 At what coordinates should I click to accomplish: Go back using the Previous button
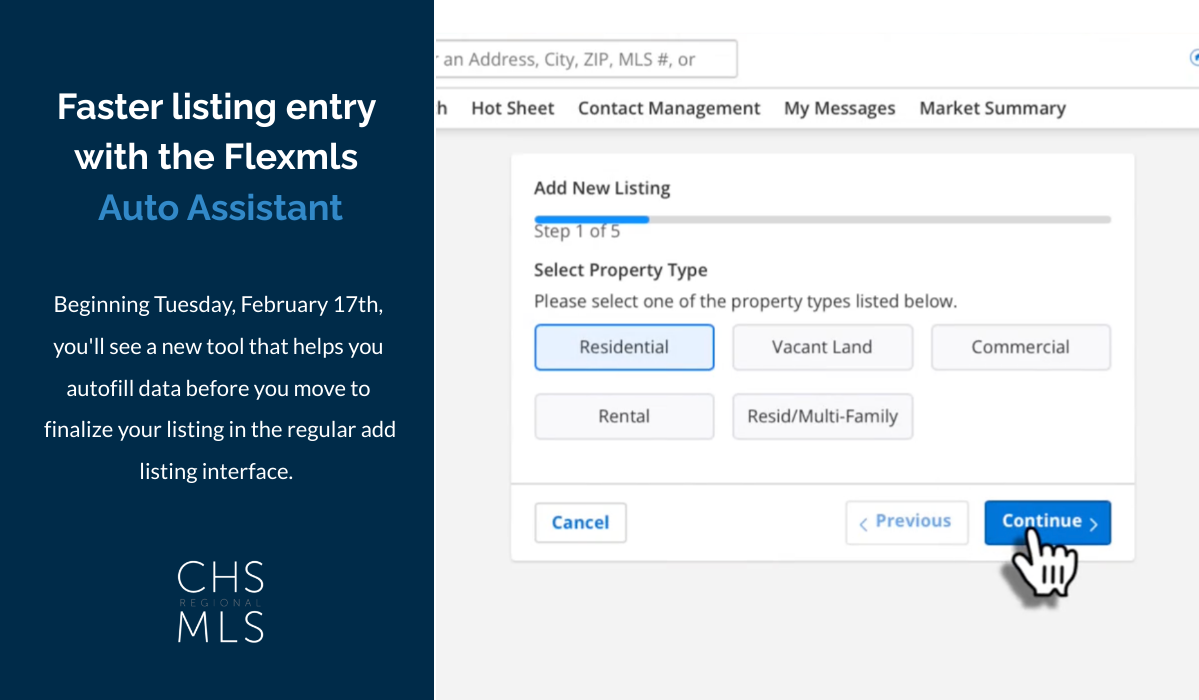(x=906, y=522)
